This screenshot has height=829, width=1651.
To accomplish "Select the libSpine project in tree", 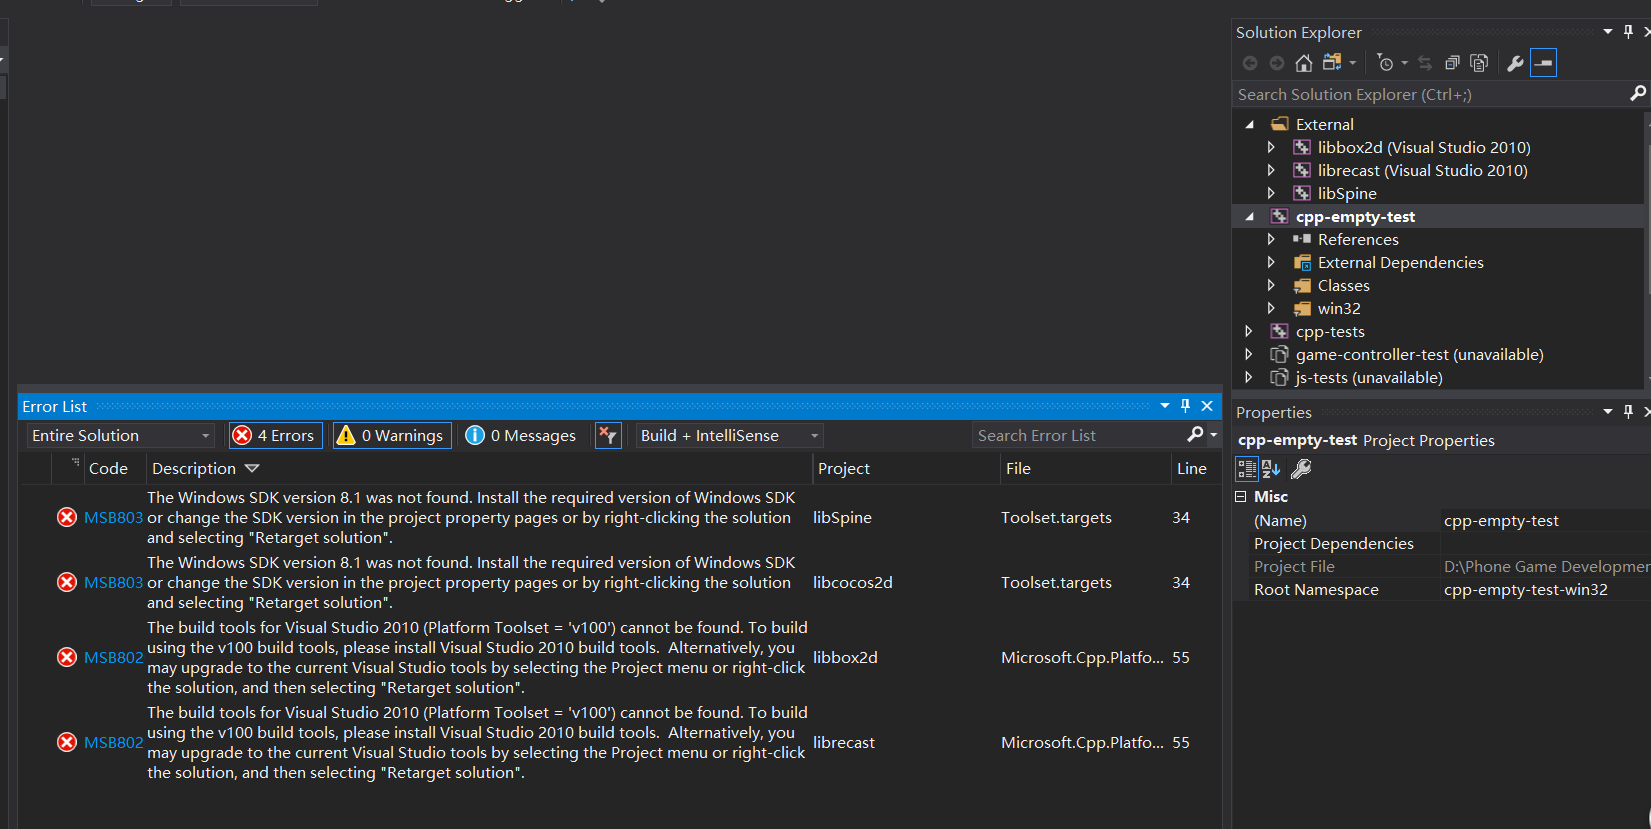I will tap(1347, 193).
